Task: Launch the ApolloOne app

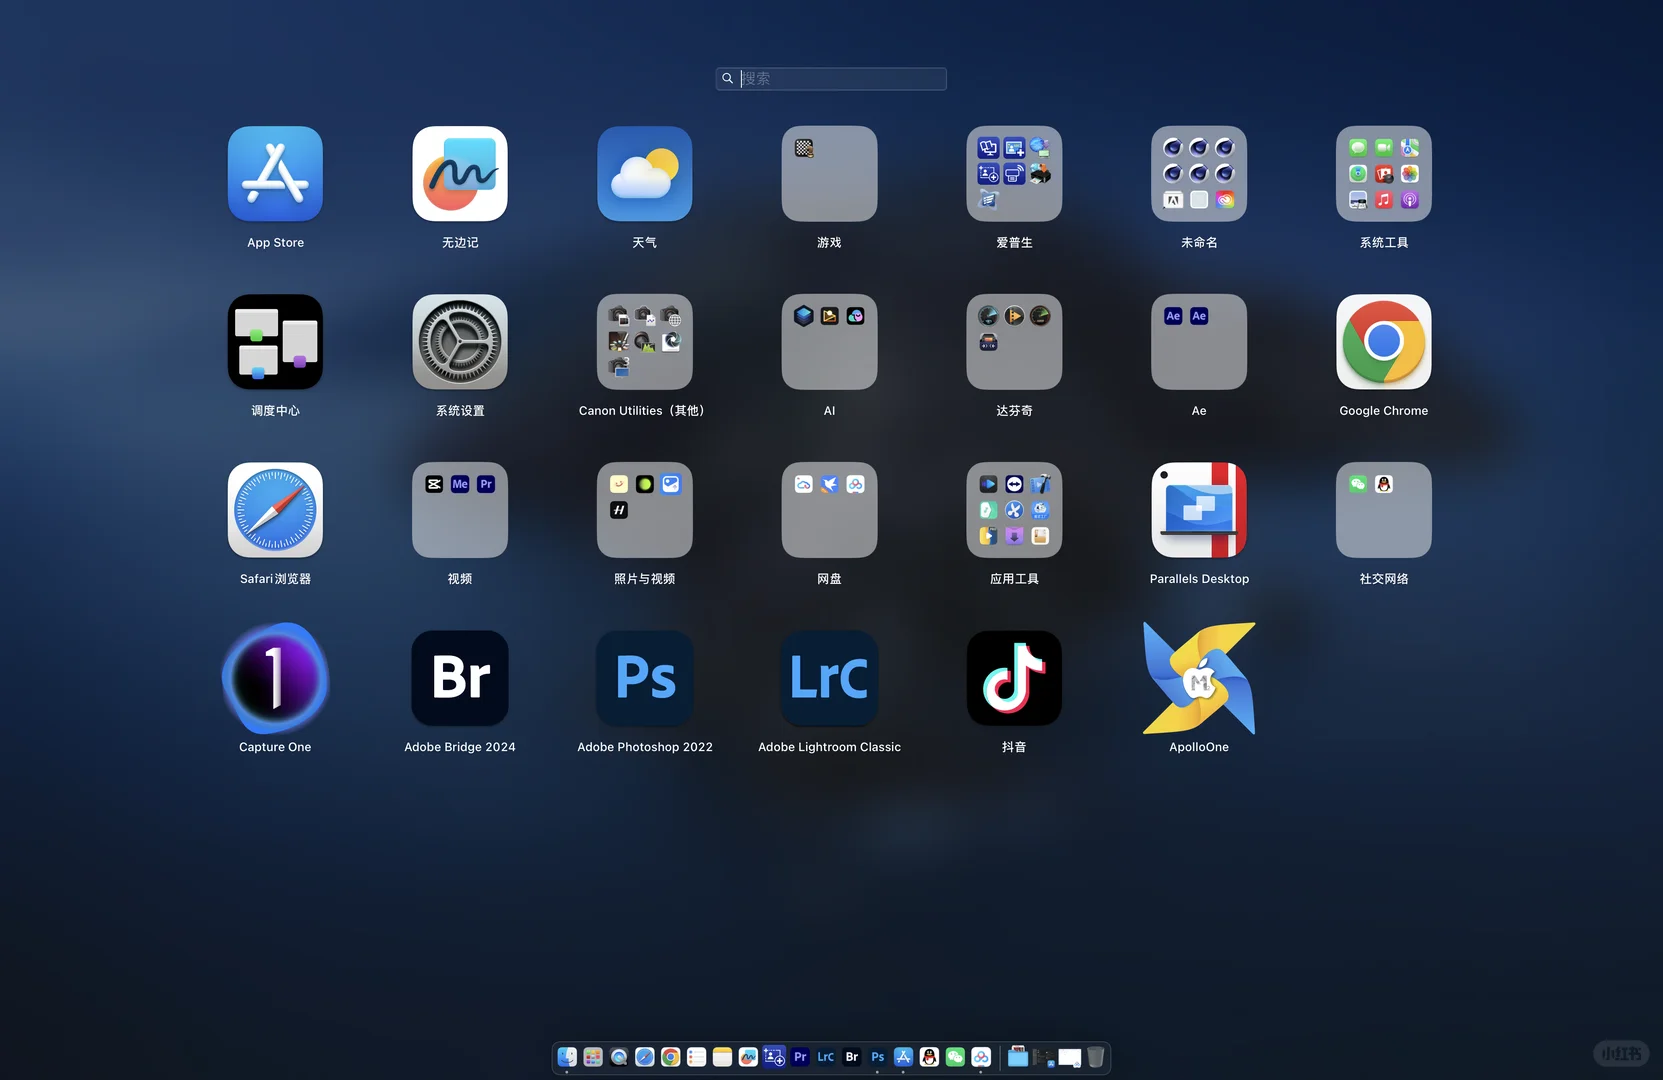Action: pyautogui.click(x=1199, y=678)
